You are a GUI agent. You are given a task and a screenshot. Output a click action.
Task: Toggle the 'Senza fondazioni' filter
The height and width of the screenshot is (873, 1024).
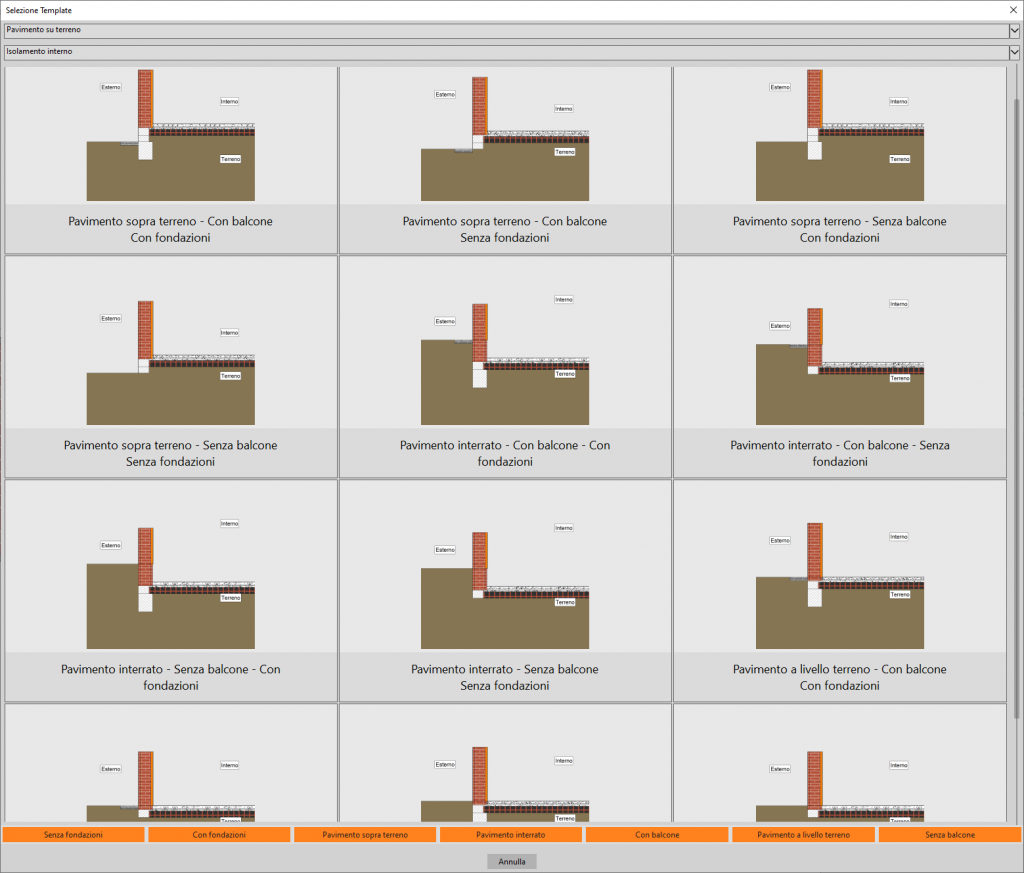coord(73,834)
